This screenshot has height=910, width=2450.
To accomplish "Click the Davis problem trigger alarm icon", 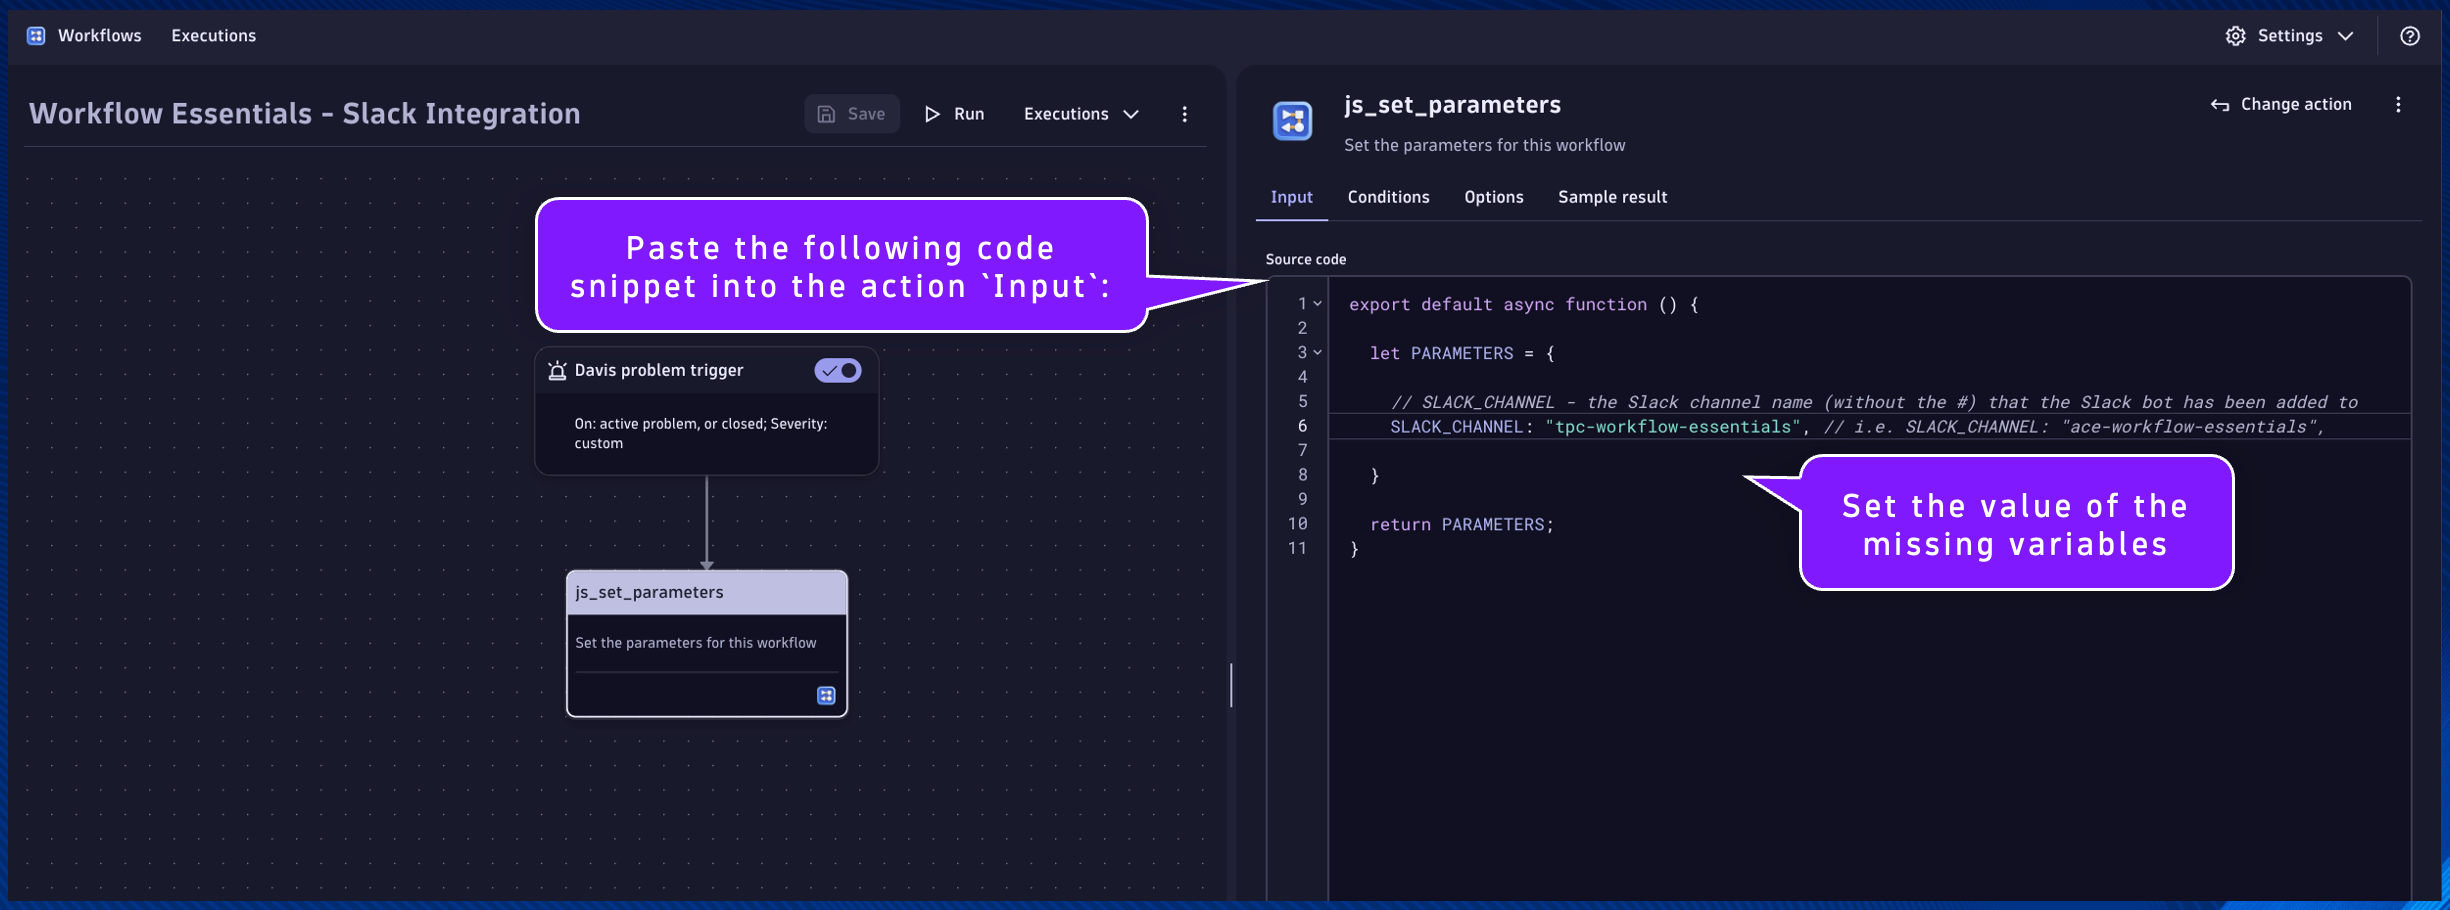I will [x=558, y=371].
